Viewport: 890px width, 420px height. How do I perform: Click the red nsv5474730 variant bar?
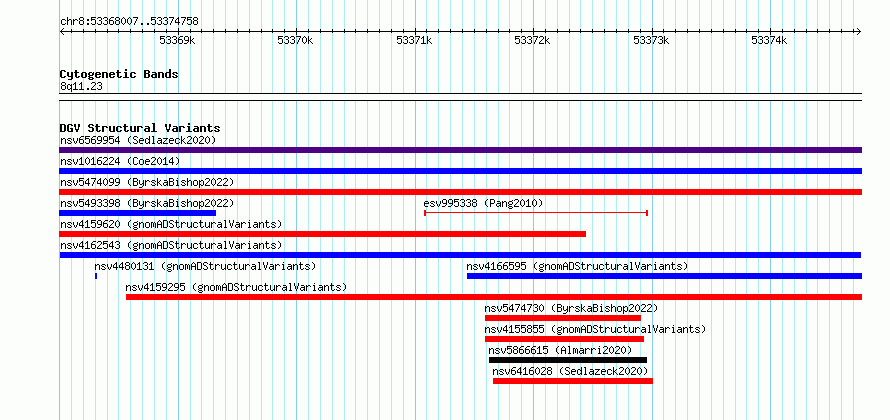click(562, 318)
